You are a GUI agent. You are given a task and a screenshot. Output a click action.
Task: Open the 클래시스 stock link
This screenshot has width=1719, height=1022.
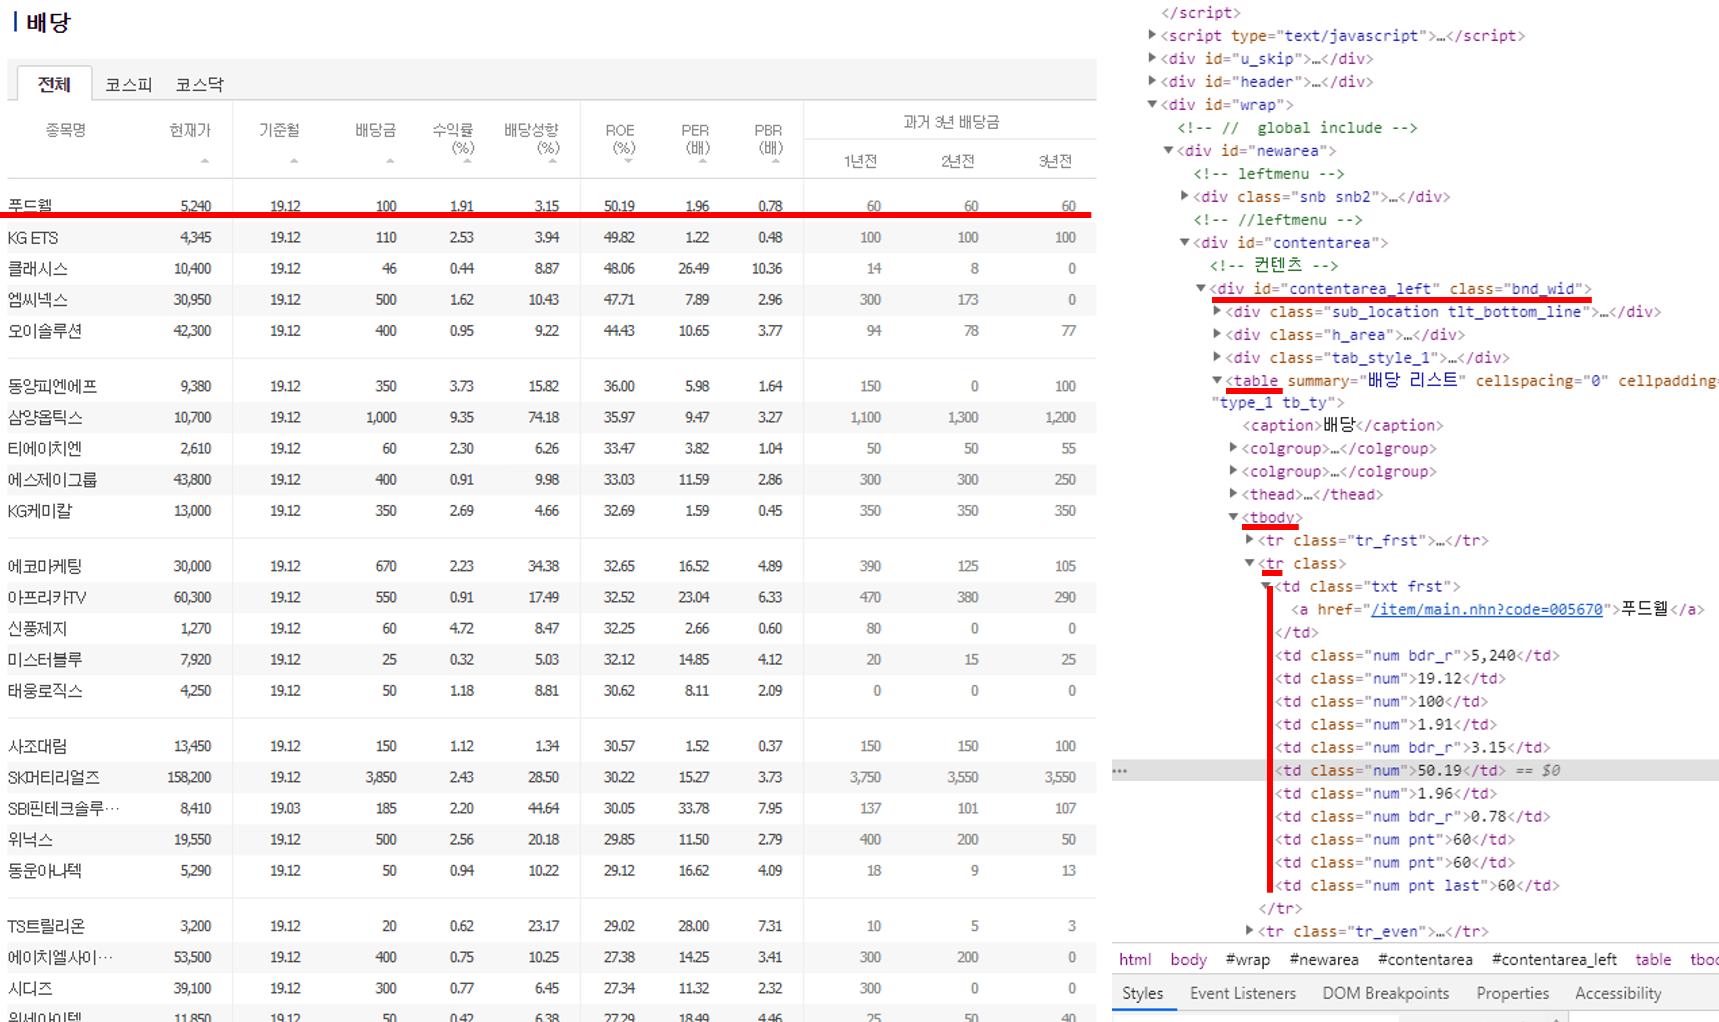click(38, 268)
